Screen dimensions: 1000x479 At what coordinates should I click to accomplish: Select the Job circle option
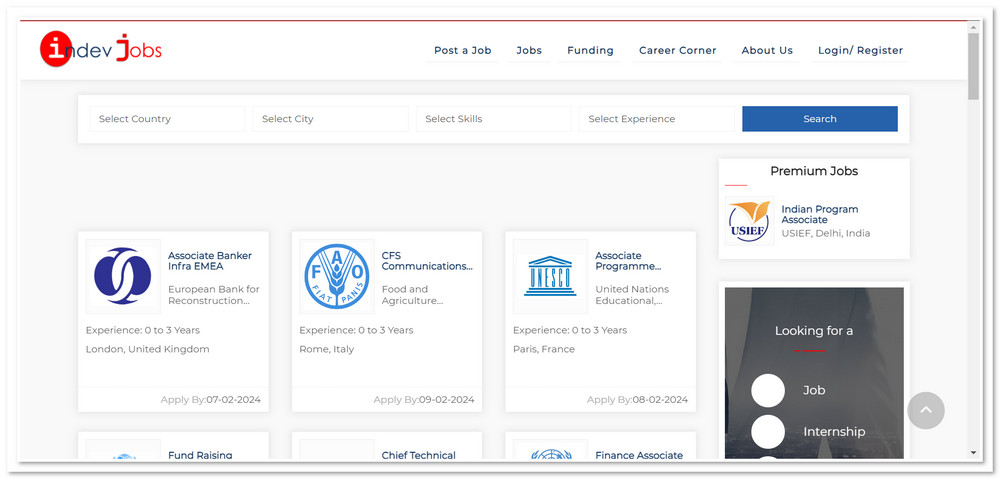tap(768, 390)
